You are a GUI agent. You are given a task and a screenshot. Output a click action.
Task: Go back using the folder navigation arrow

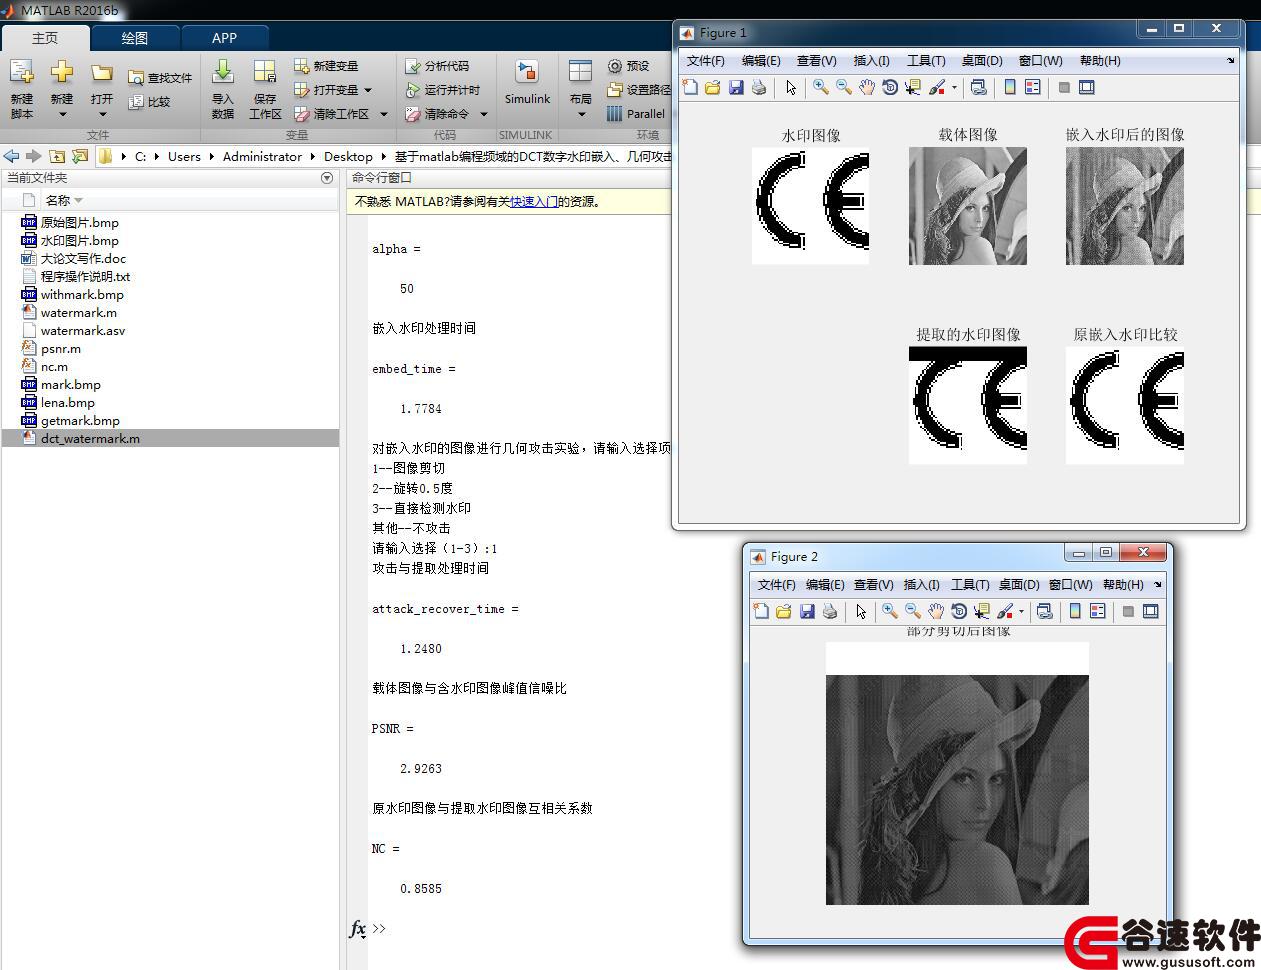coord(11,156)
